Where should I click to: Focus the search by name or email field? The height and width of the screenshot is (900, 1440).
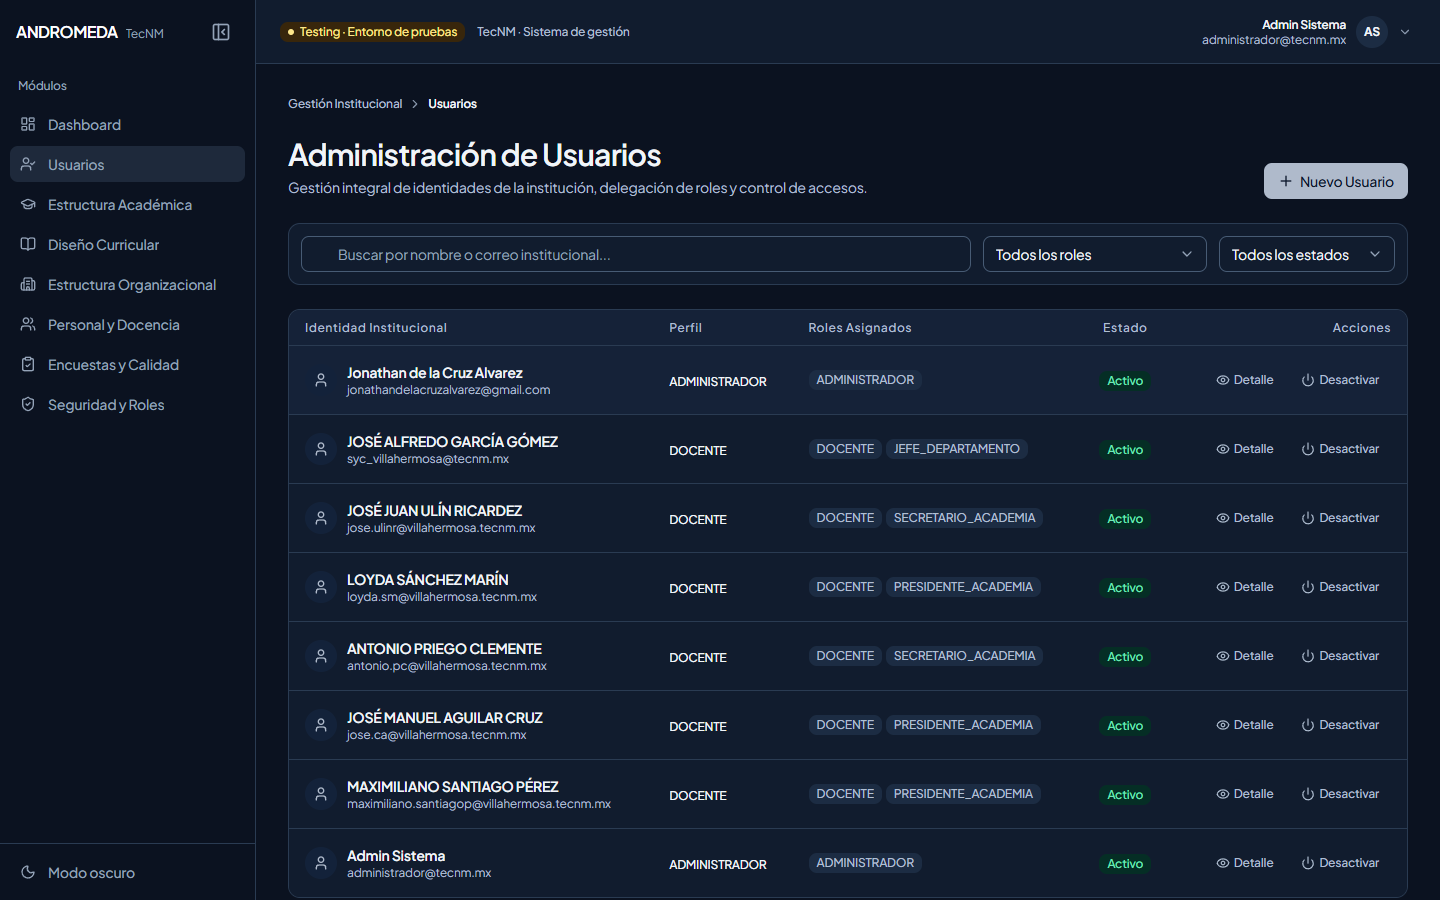[x=636, y=254]
